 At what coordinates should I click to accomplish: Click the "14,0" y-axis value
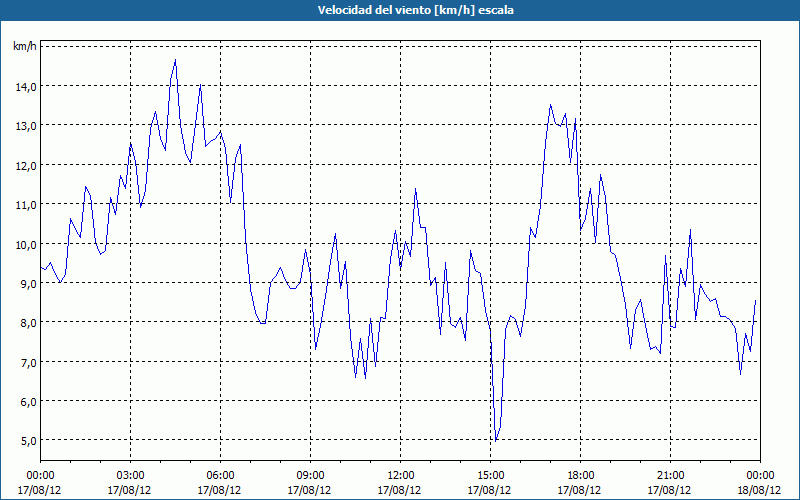pyautogui.click(x=26, y=86)
